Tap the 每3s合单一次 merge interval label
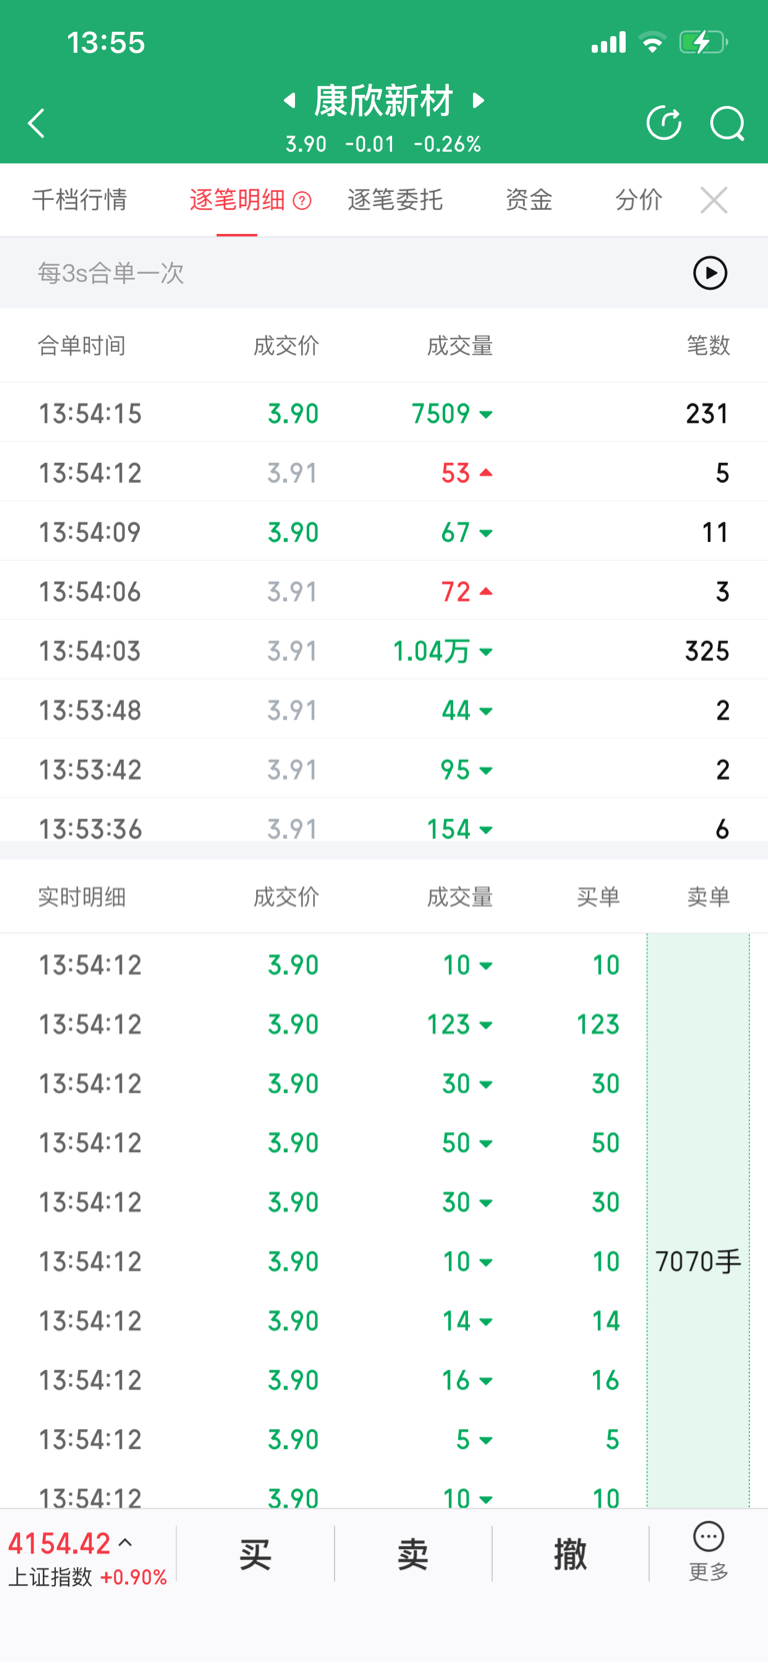768x1663 pixels. coord(111,273)
